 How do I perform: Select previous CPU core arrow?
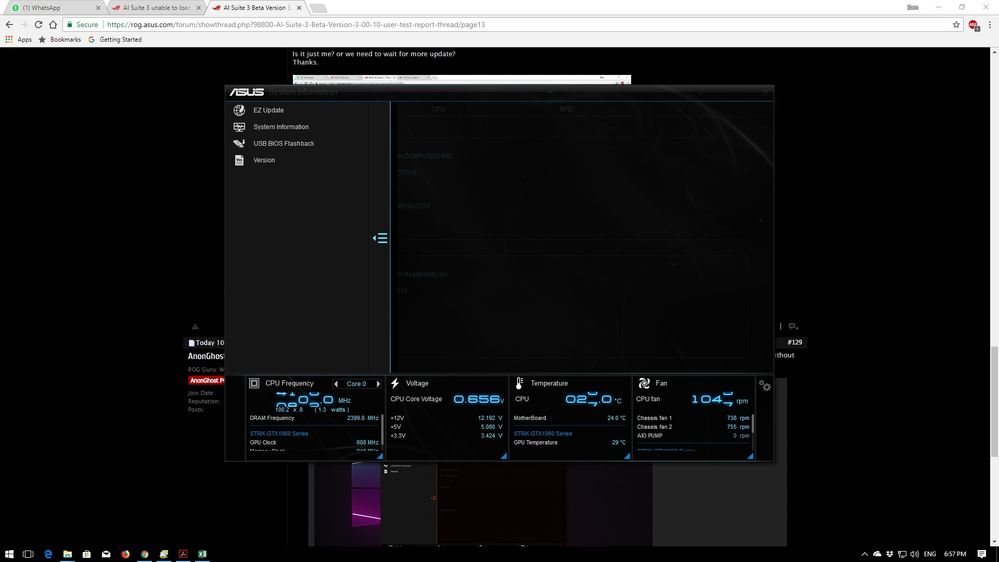(x=336, y=384)
